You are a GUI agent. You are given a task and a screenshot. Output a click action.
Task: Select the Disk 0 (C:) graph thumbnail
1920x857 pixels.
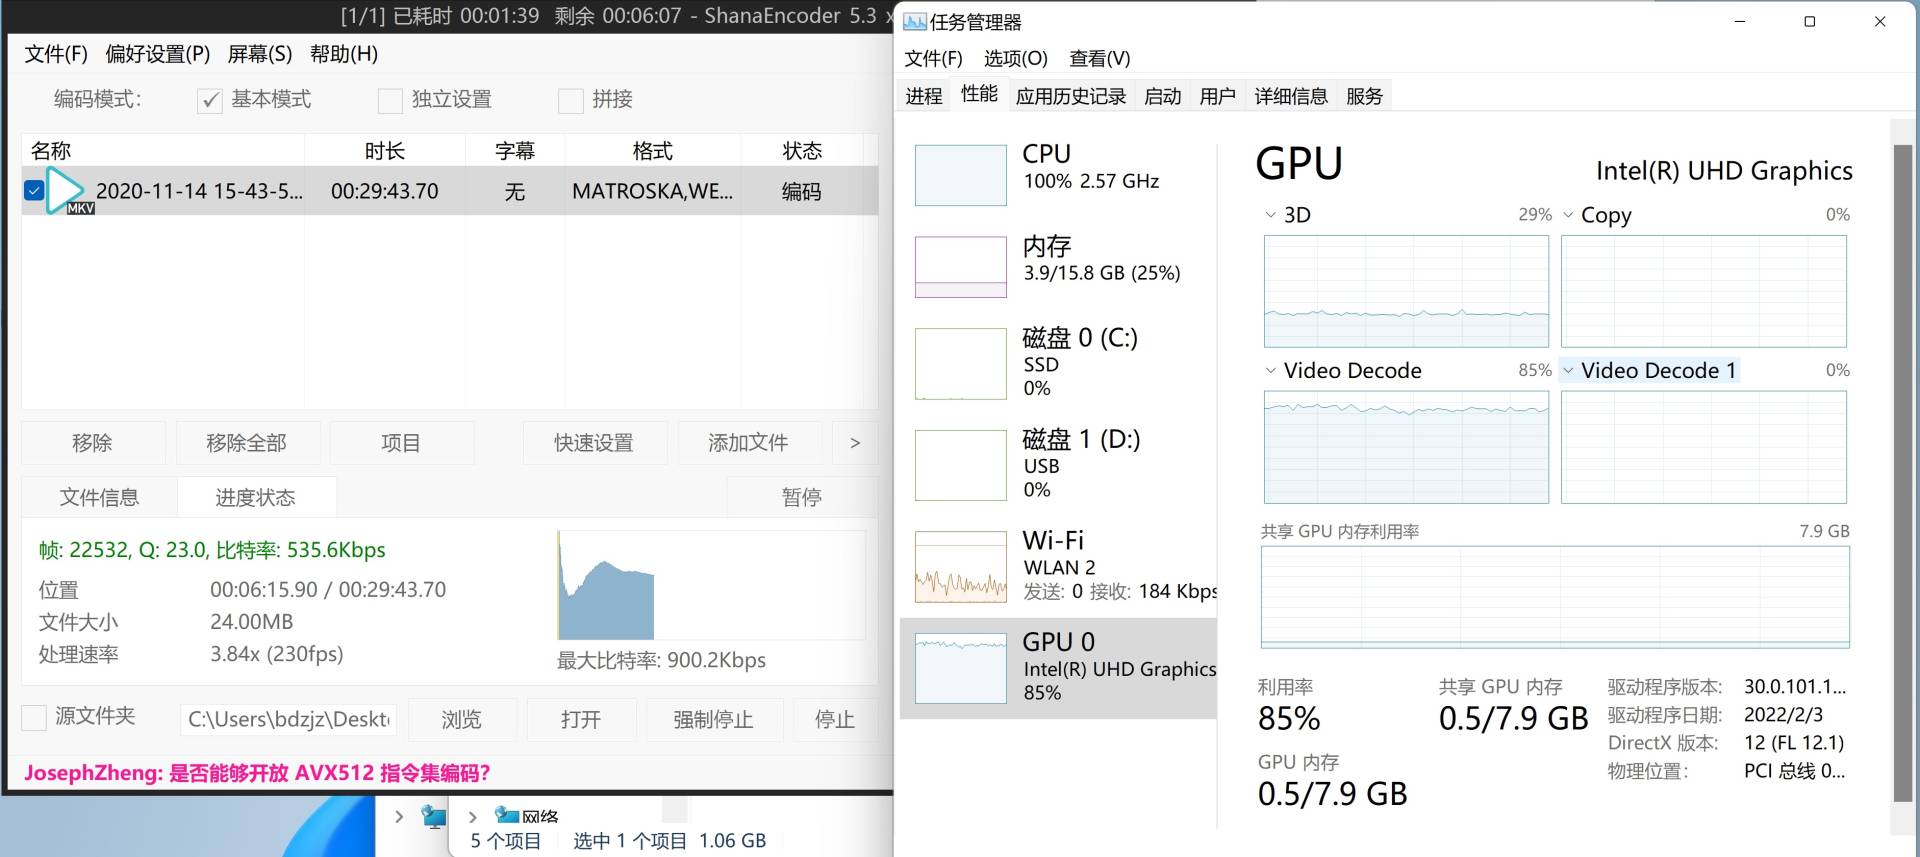(x=960, y=364)
